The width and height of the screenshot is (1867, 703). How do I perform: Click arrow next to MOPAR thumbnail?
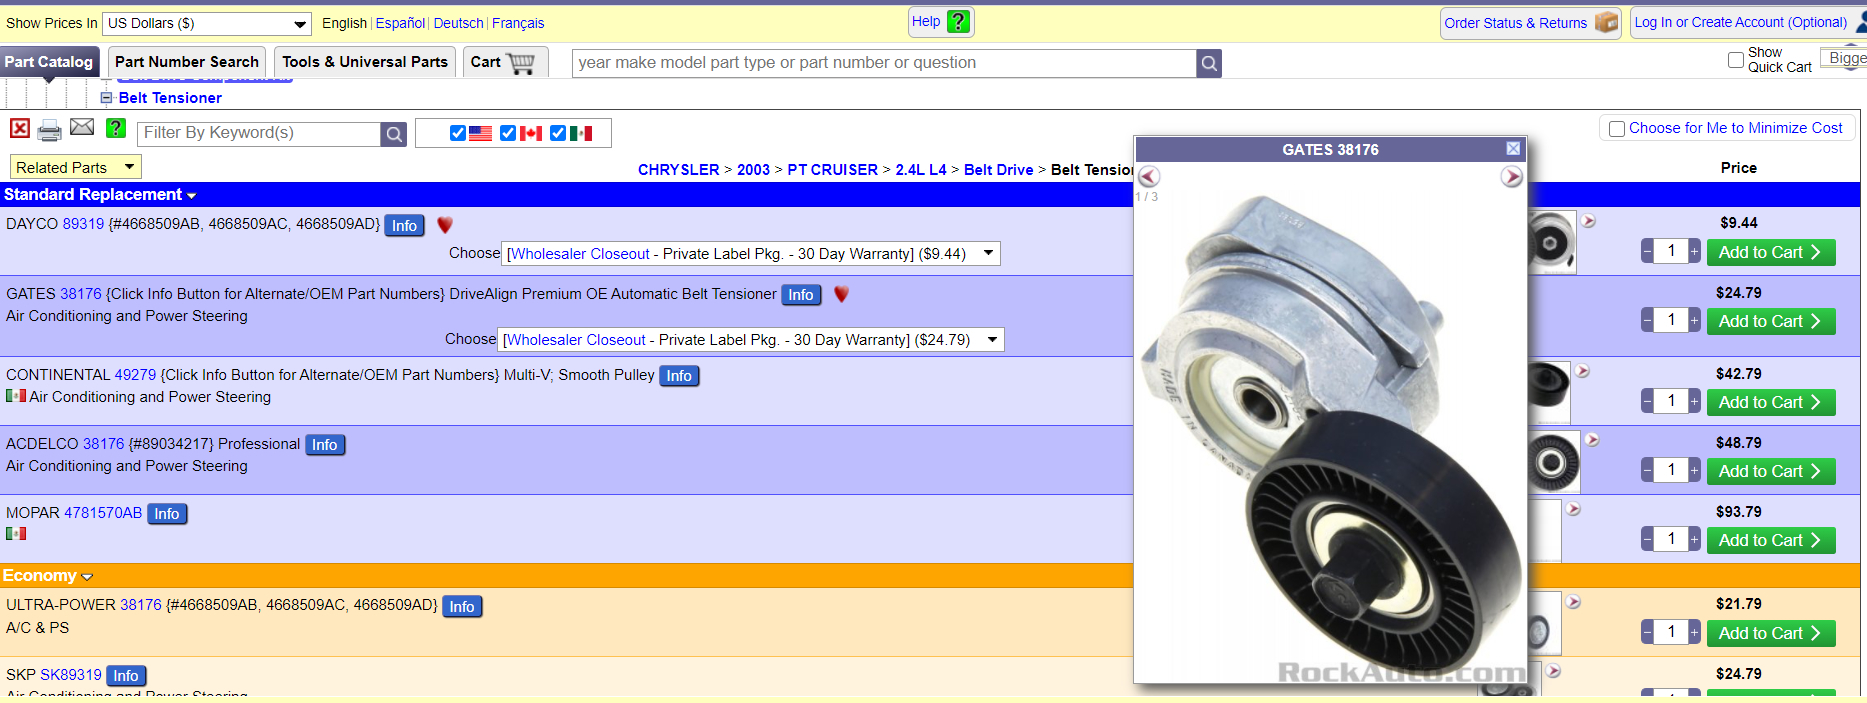pos(1574,509)
